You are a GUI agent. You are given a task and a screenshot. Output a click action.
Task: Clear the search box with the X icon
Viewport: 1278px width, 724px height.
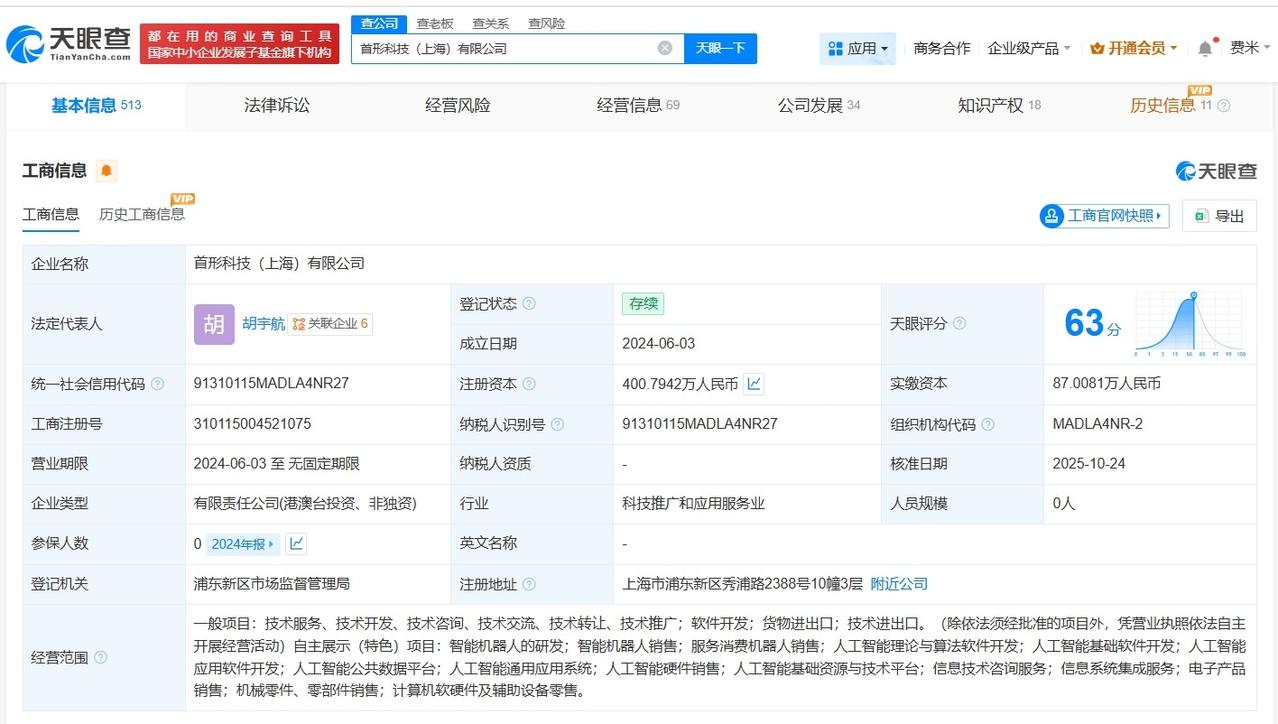(665, 48)
